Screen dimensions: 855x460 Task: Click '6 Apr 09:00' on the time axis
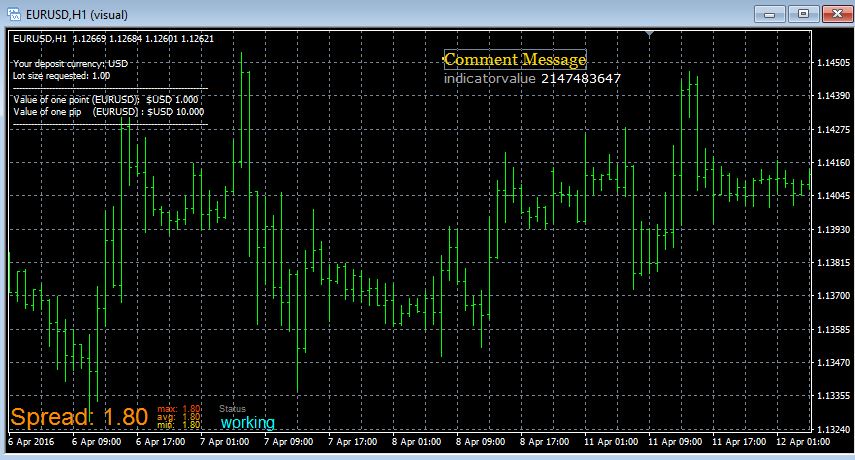pos(97,441)
